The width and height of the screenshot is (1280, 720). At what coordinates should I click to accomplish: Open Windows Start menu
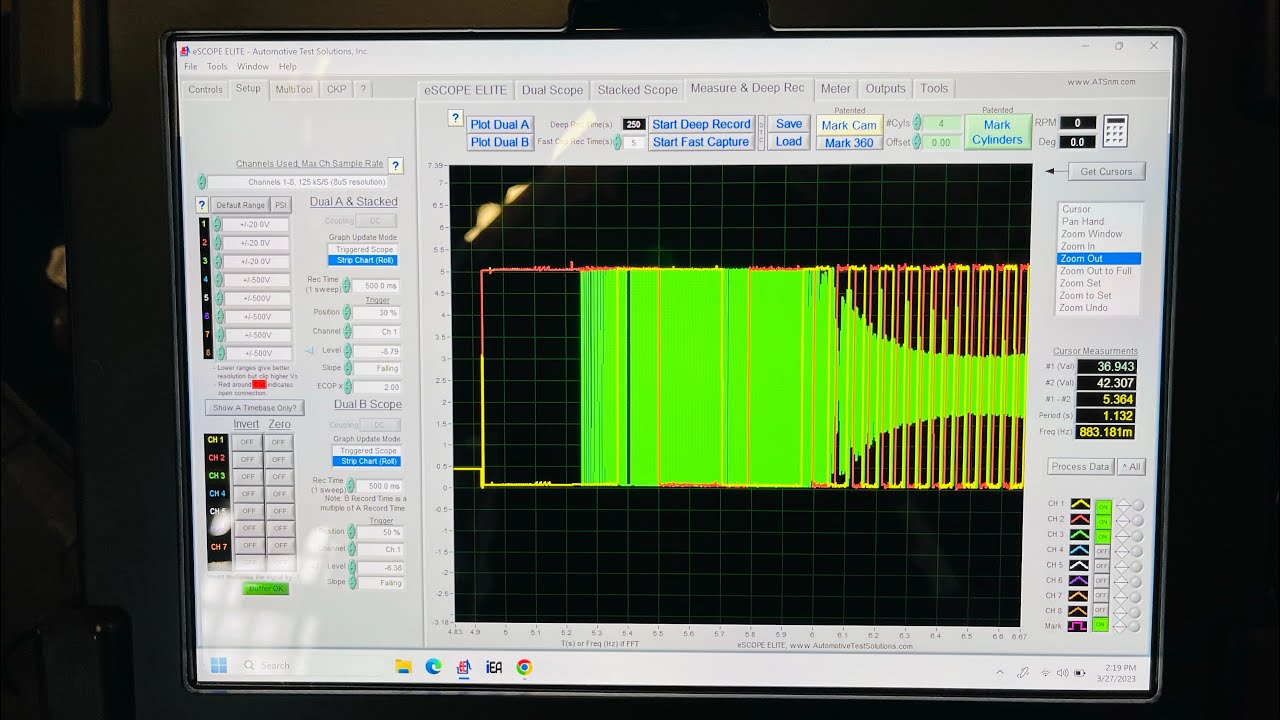[218, 665]
